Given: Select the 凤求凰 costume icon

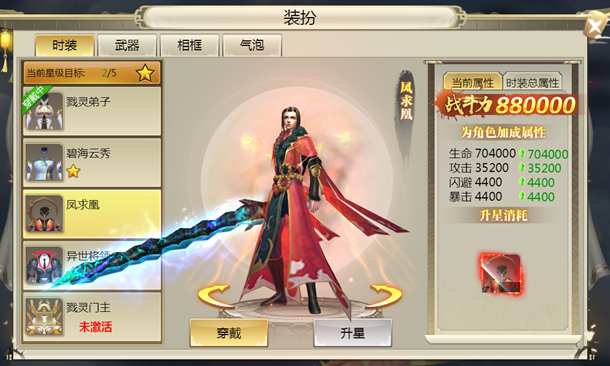Looking at the screenshot, I should (44, 214).
